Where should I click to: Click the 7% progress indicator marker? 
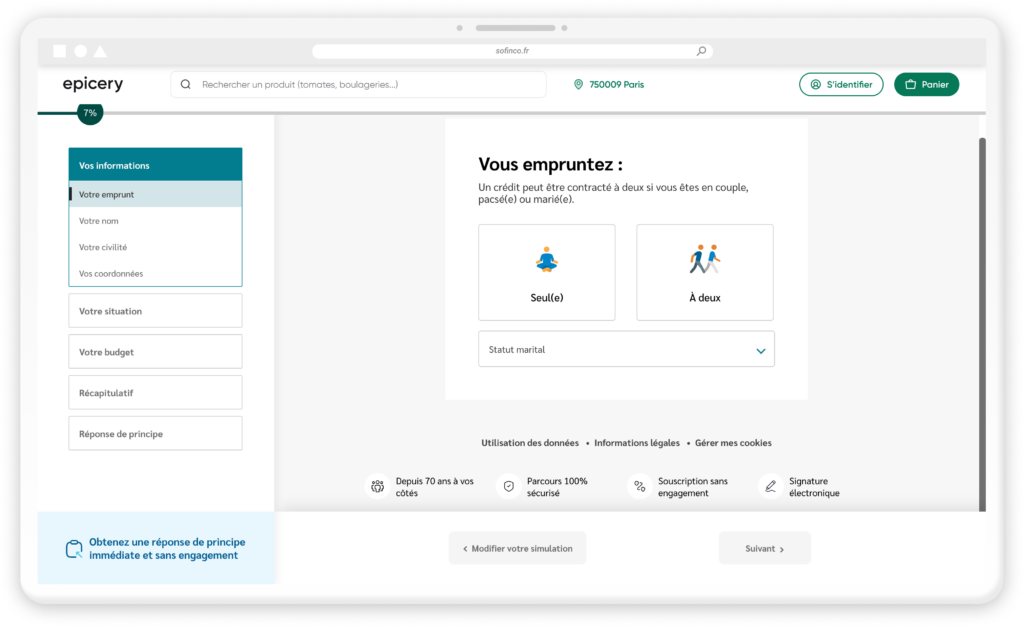[x=90, y=114]
